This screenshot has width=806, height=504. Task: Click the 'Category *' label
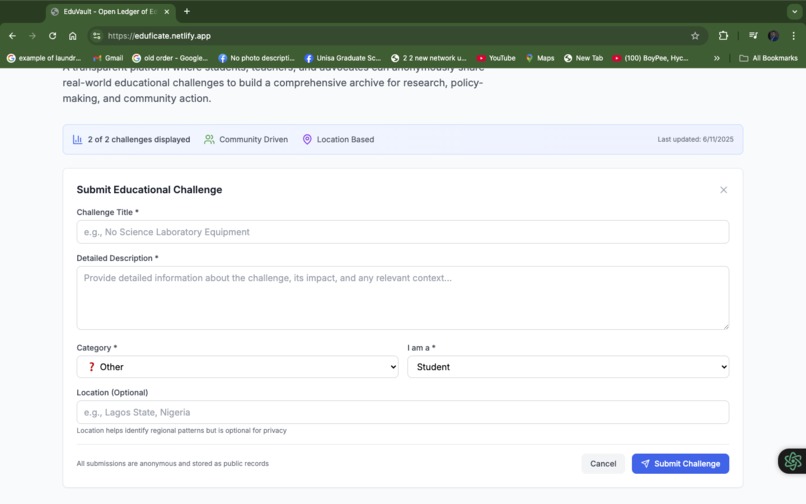97,348
